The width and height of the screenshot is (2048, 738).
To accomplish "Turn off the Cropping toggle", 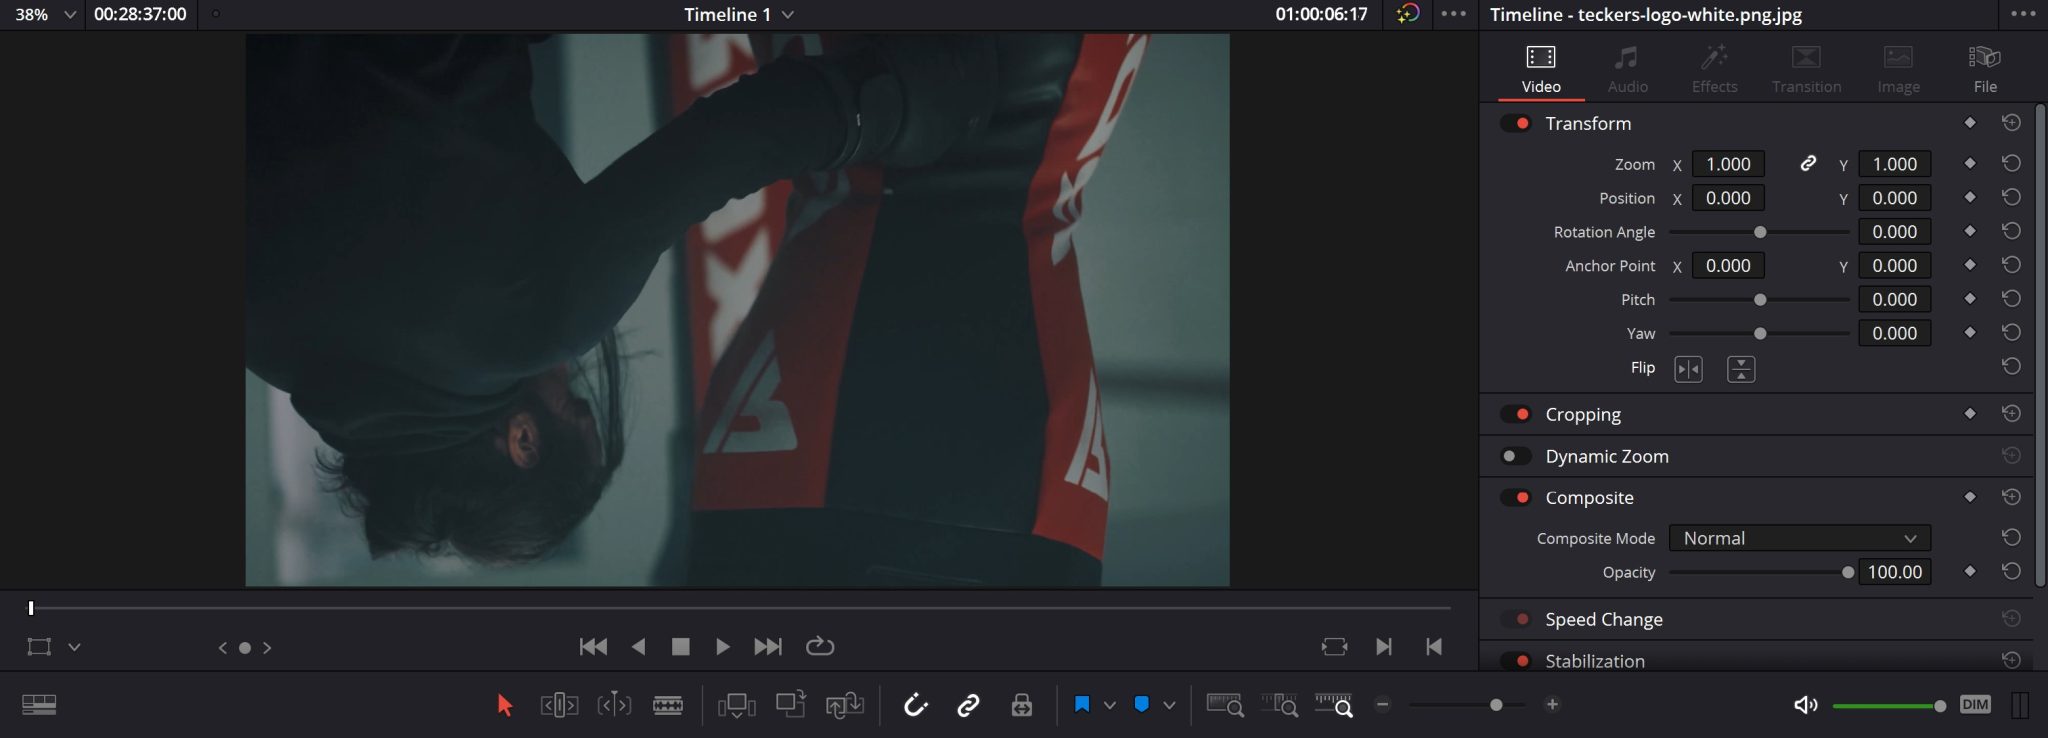I will [1516, 415].
